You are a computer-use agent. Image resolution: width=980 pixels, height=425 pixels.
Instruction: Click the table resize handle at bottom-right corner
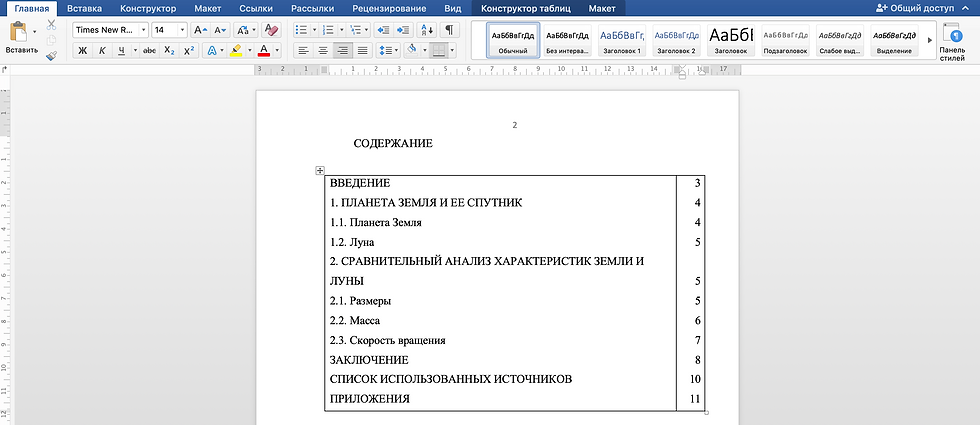[707, 412]
